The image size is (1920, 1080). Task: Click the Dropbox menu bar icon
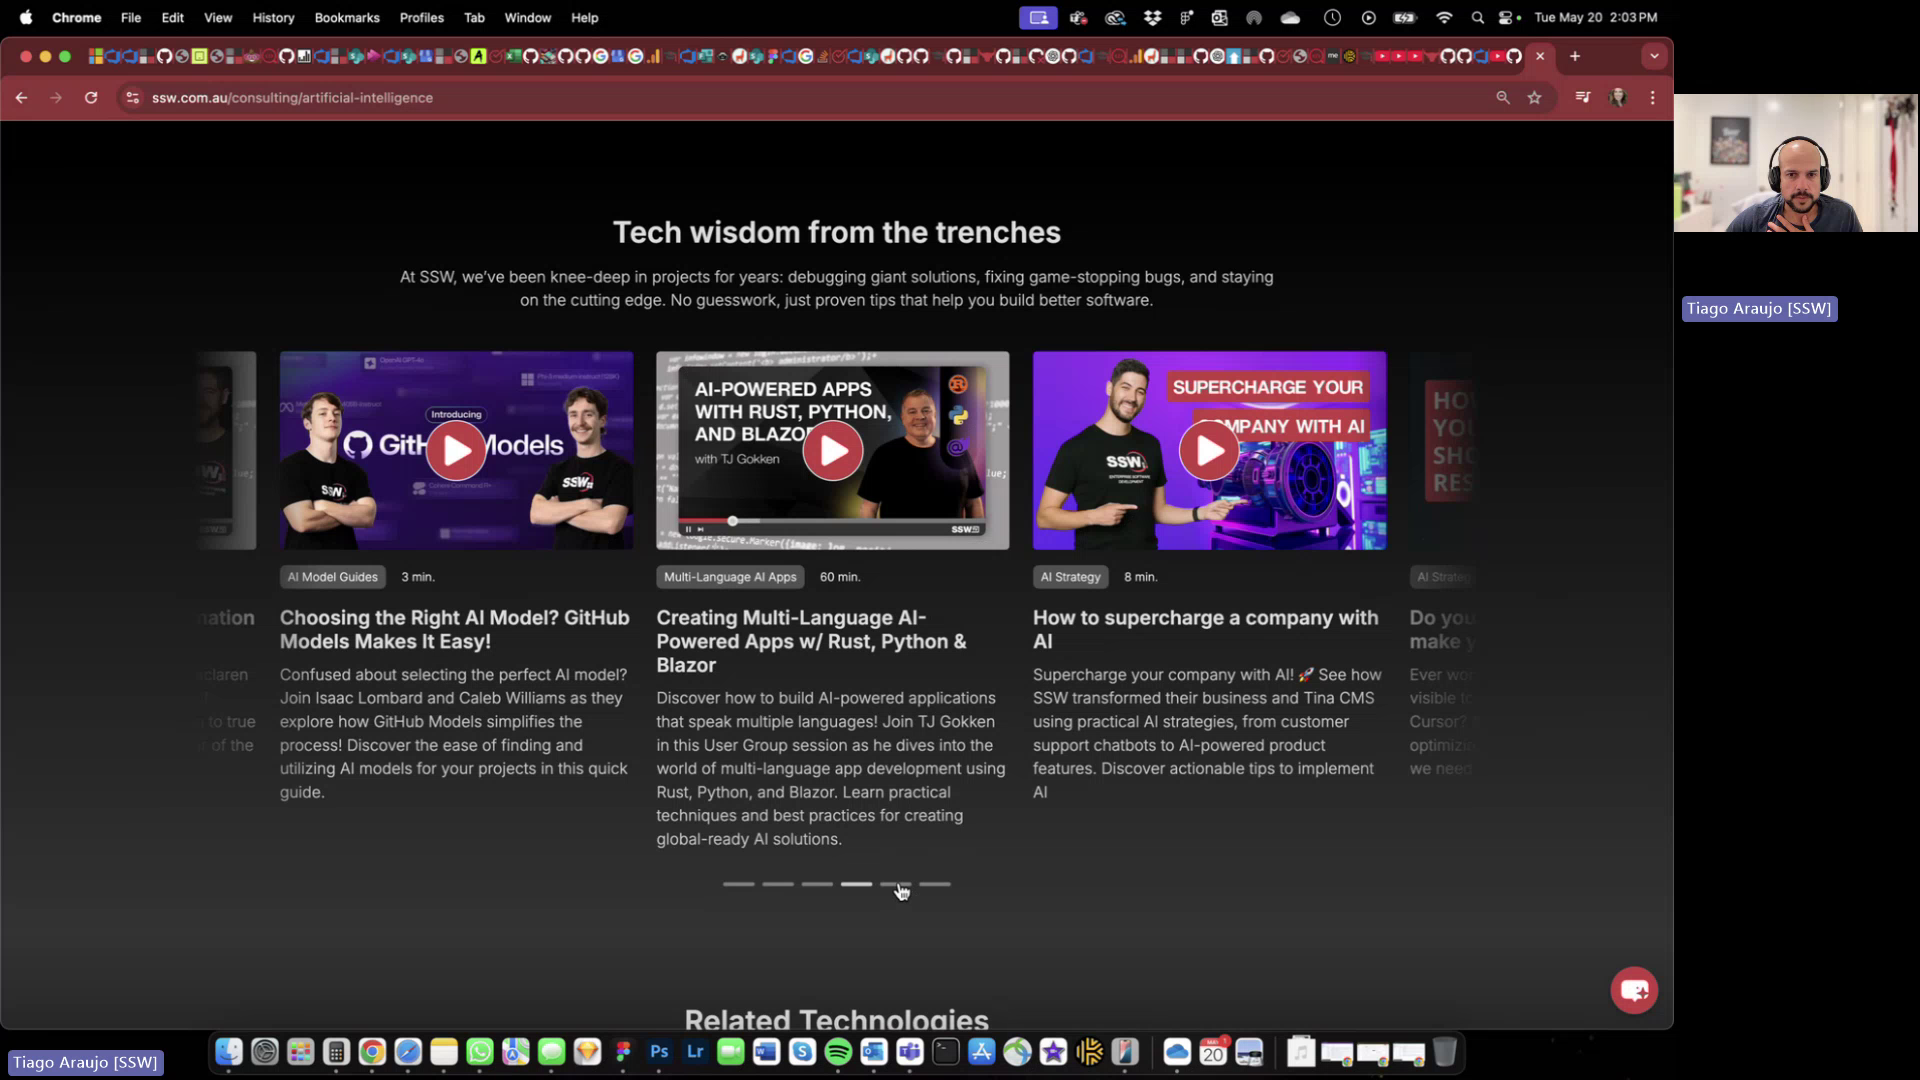tap(1152, 17)
